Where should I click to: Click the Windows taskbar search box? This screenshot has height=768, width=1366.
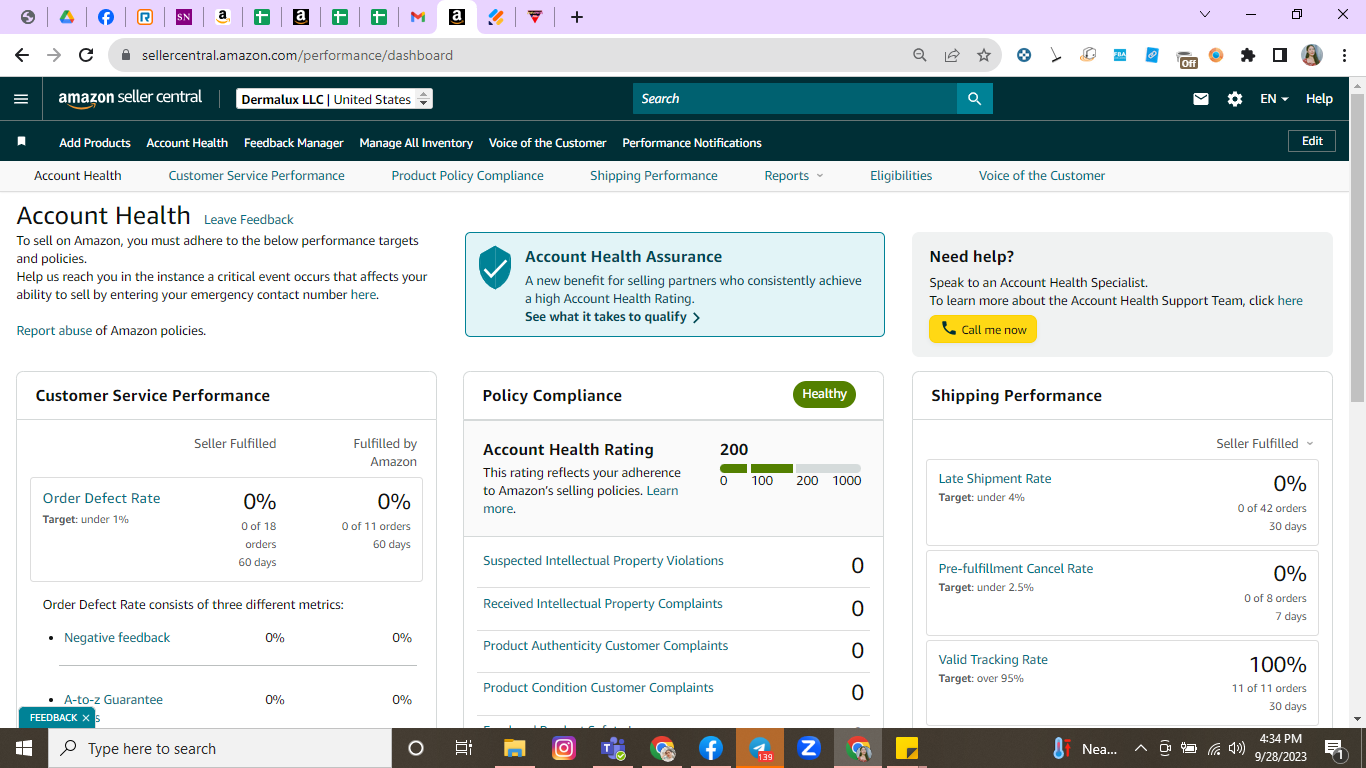[x=220, y=748]
